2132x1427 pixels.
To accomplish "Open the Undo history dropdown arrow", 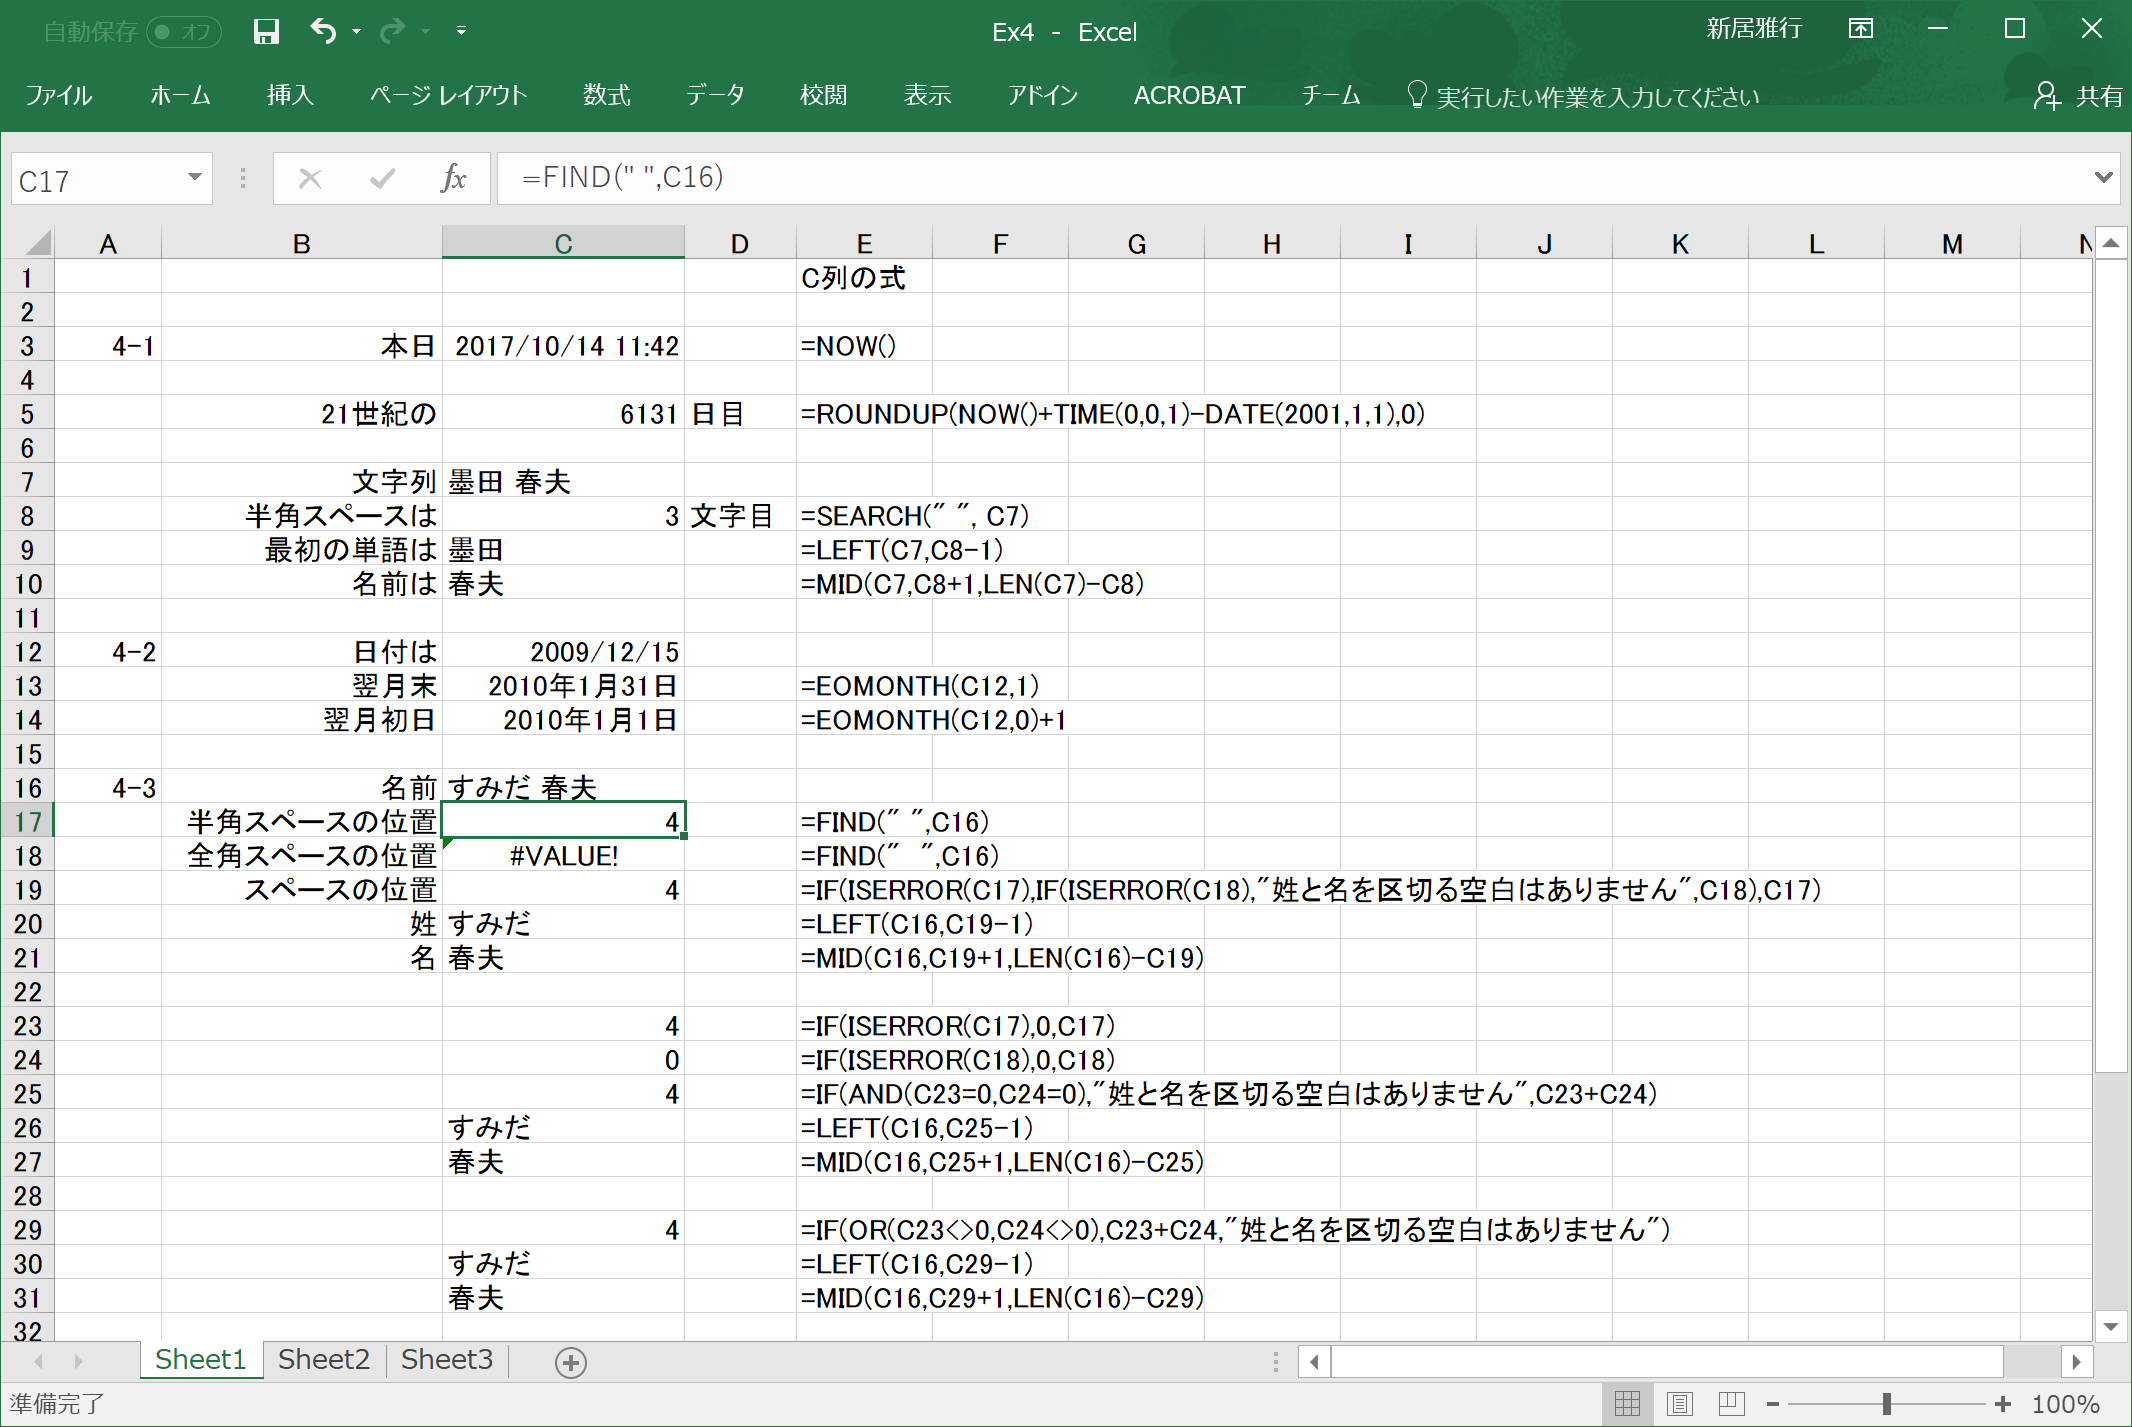I will click(357, 32).
